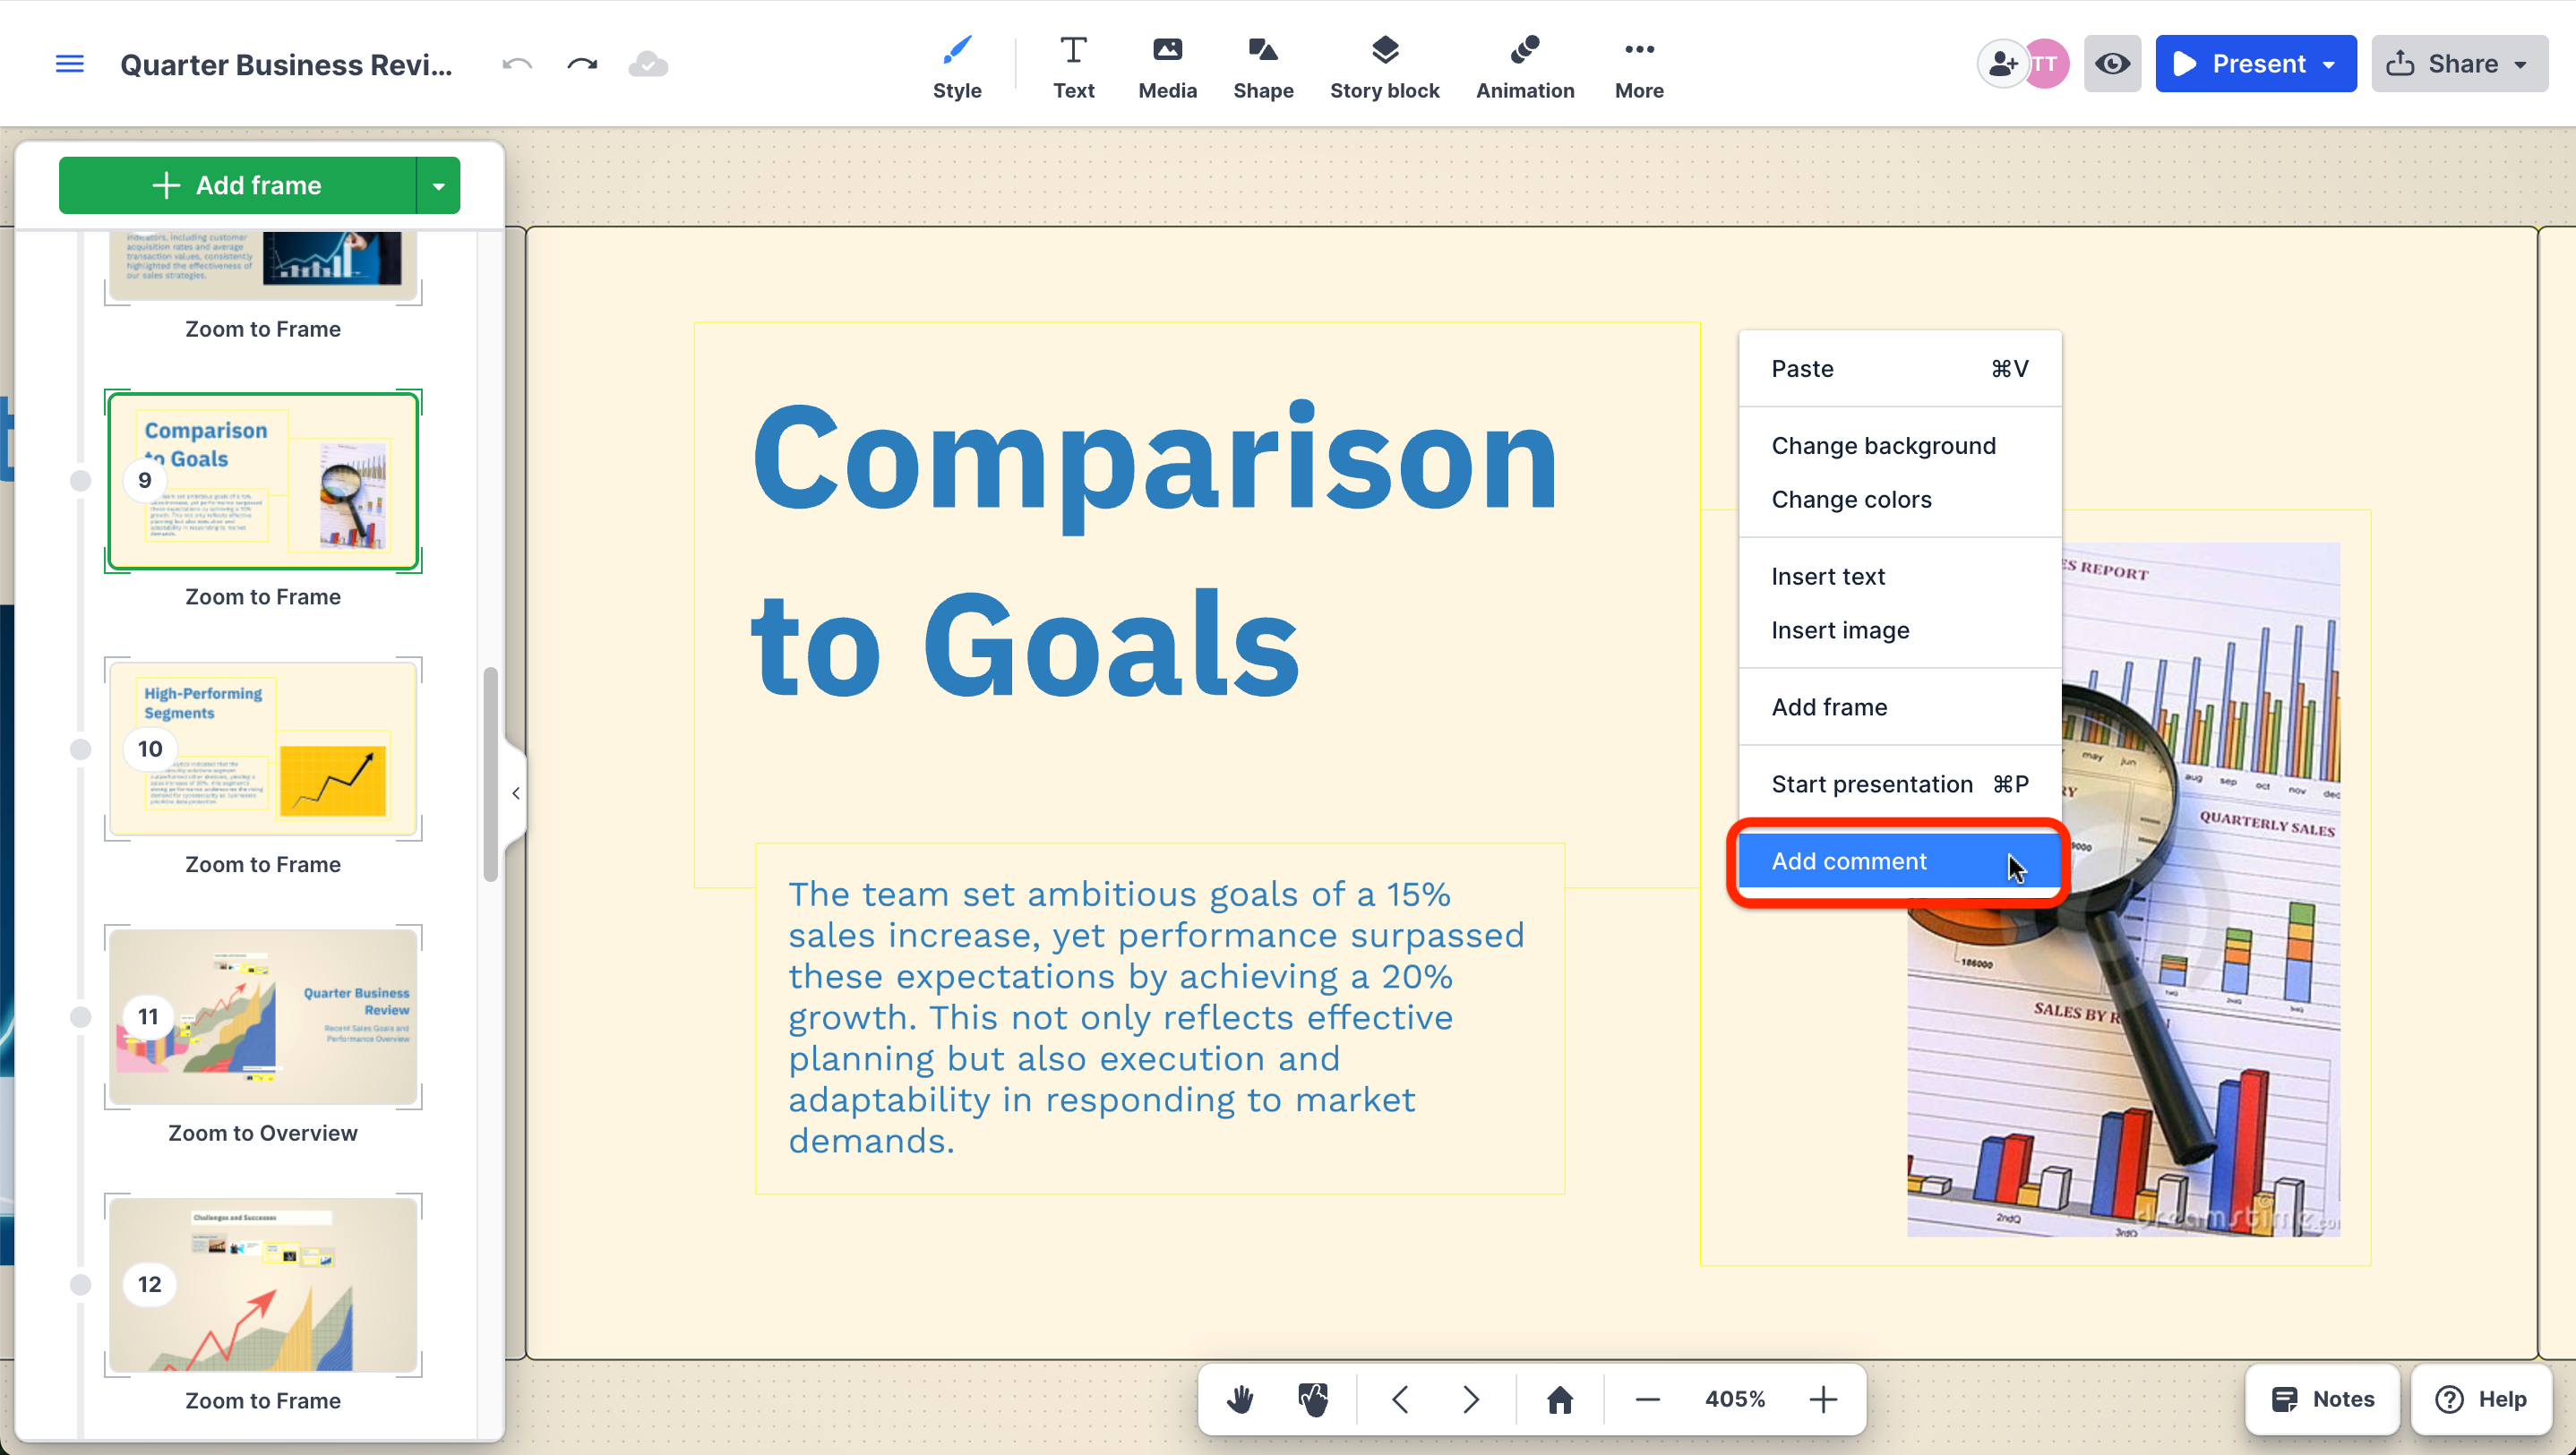Zoom in with the plus button

(x=1823, y=1399)
